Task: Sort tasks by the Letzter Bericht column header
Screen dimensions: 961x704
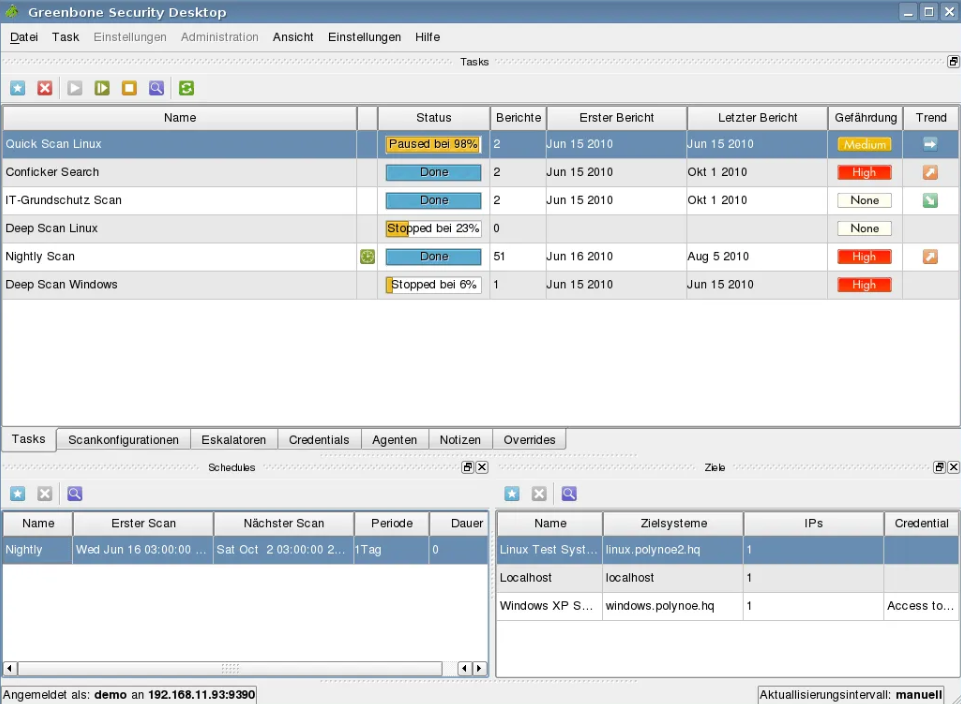Action: [x=758, y=118]
